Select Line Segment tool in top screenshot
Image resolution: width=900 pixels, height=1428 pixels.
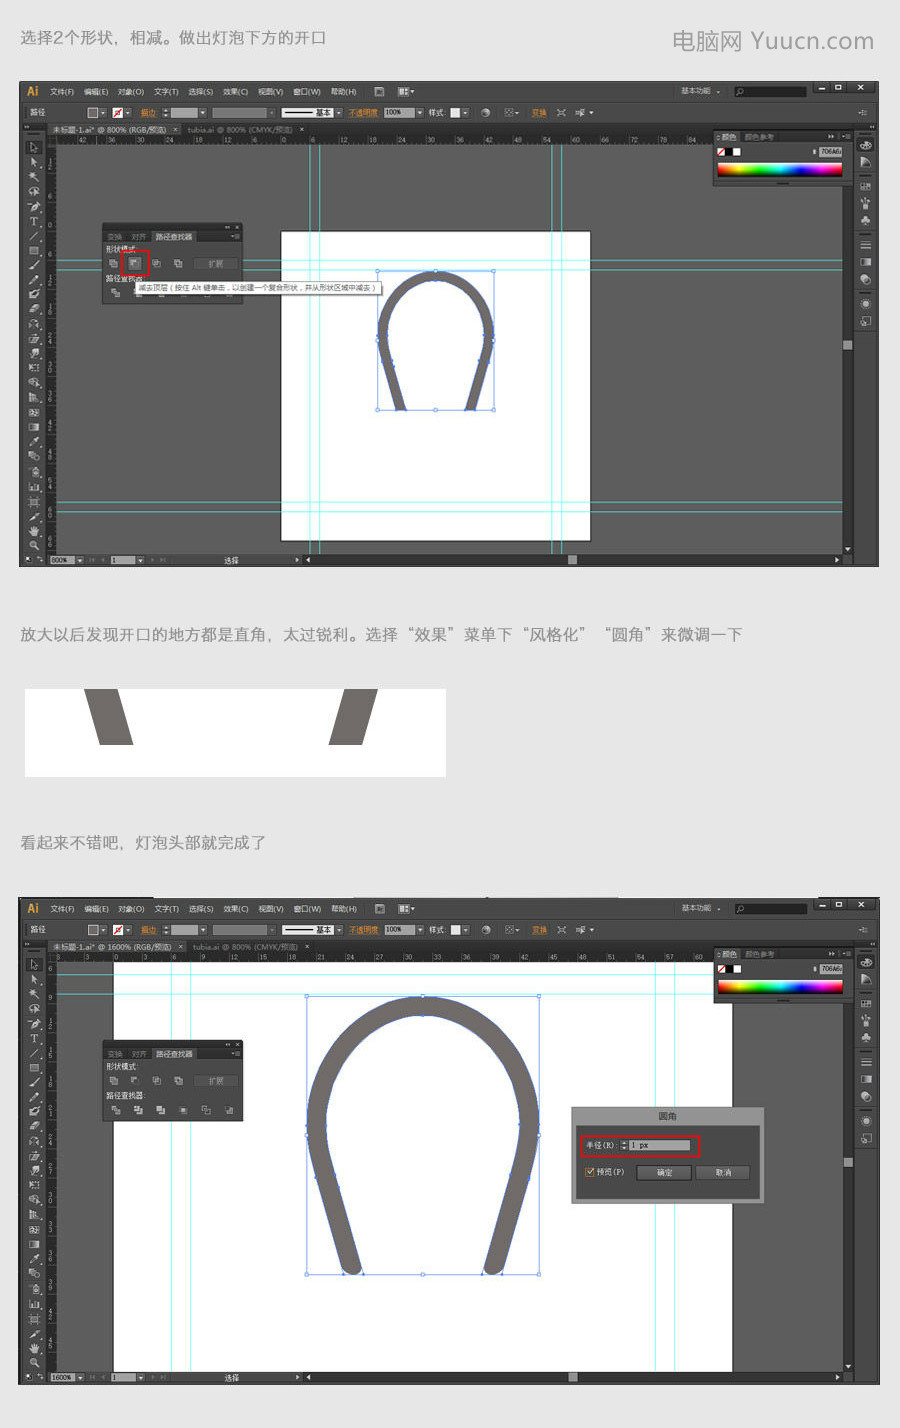point(34,236)
